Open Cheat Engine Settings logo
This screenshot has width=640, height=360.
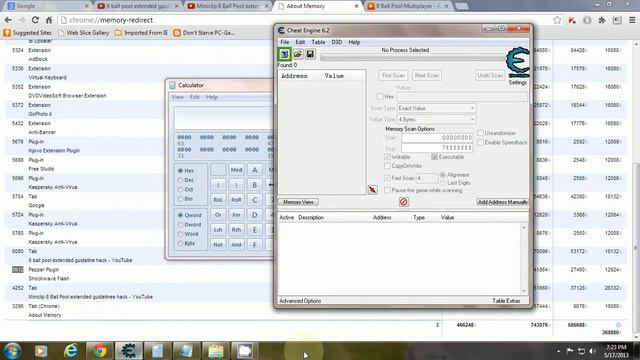coord(518,62)
